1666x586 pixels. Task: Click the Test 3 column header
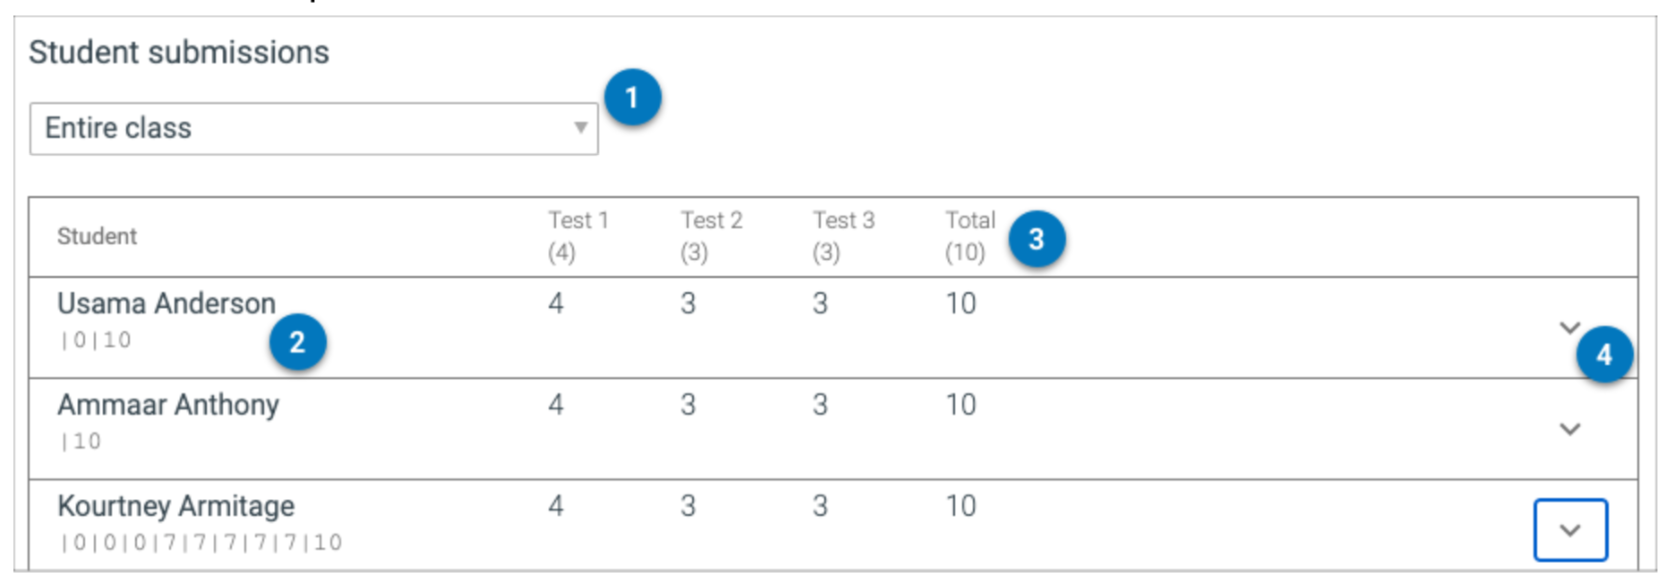click(x=843, y=236)
